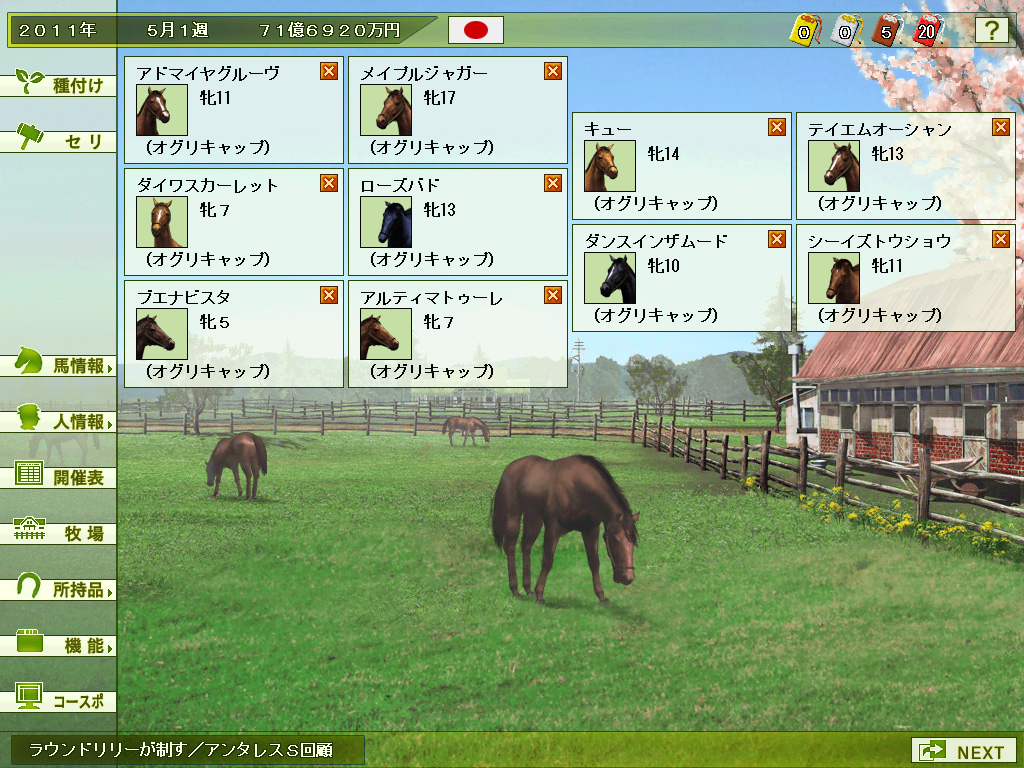
Task: Open the コースポ newspaper menu
Action: pyautogui.click(x=58, y=701)
